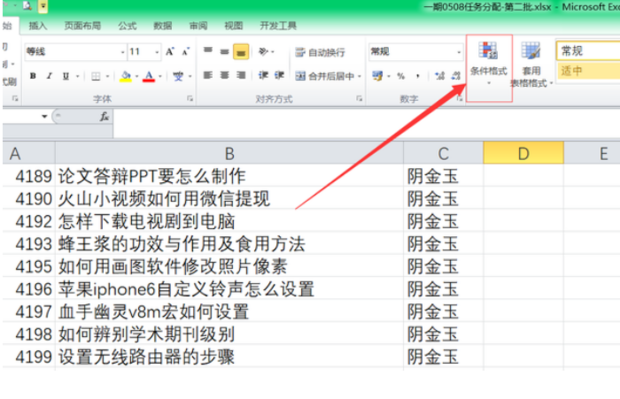620x399 pixels.
Task: Switch to 数据 tab
Action: (163, 26)
